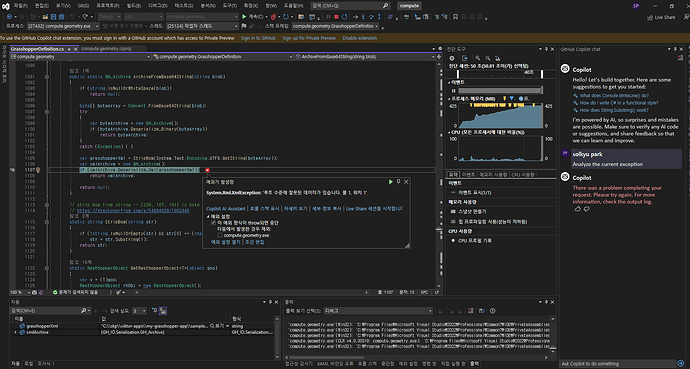Screen dimensions: 690x369
Task: Pin the exception popup window
Action: [x=398, y=182]
